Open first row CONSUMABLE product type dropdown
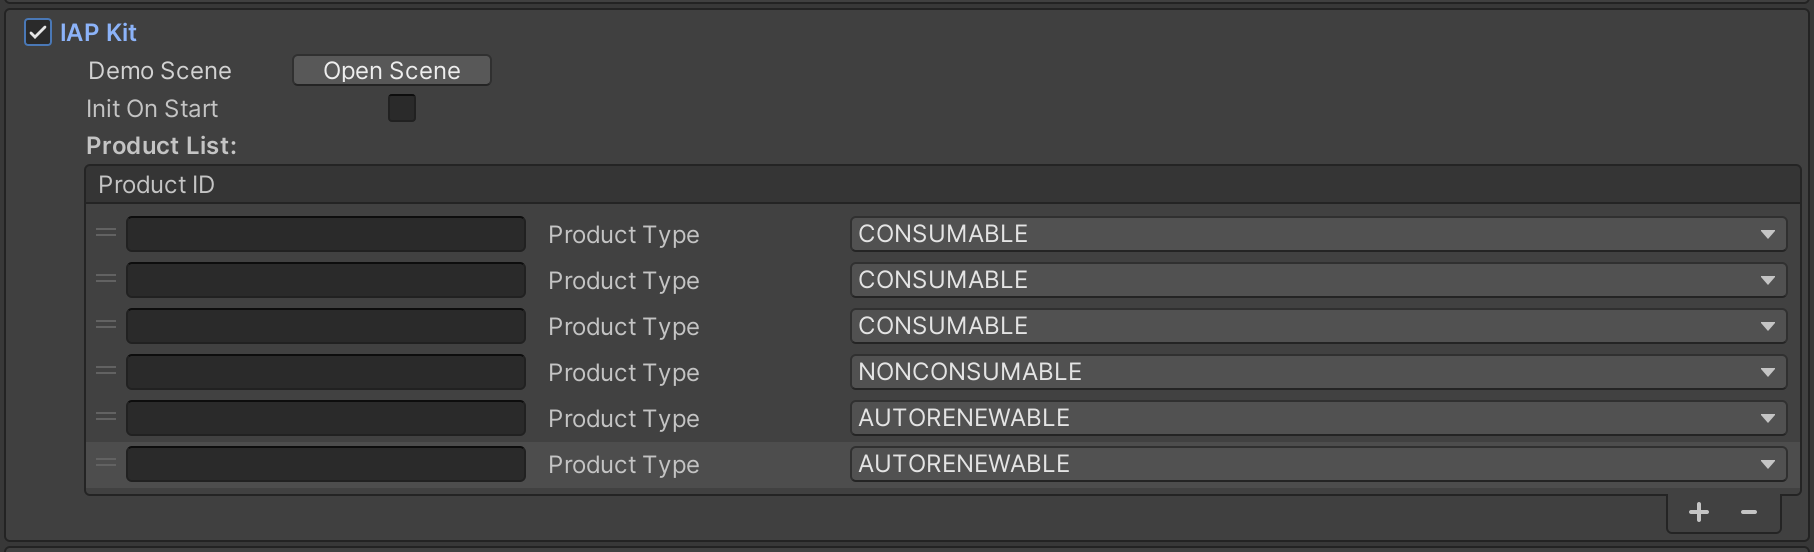The height and width of the screenshot is (552, 1814). pos(1317,234)
